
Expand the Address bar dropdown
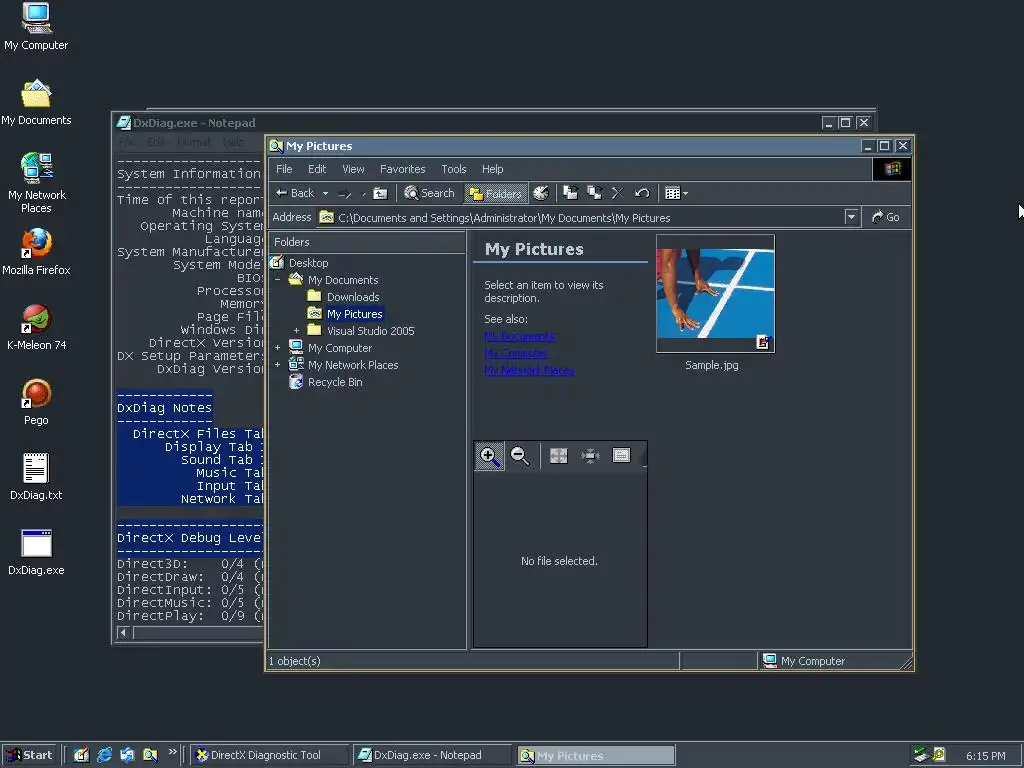click(851, 217)
